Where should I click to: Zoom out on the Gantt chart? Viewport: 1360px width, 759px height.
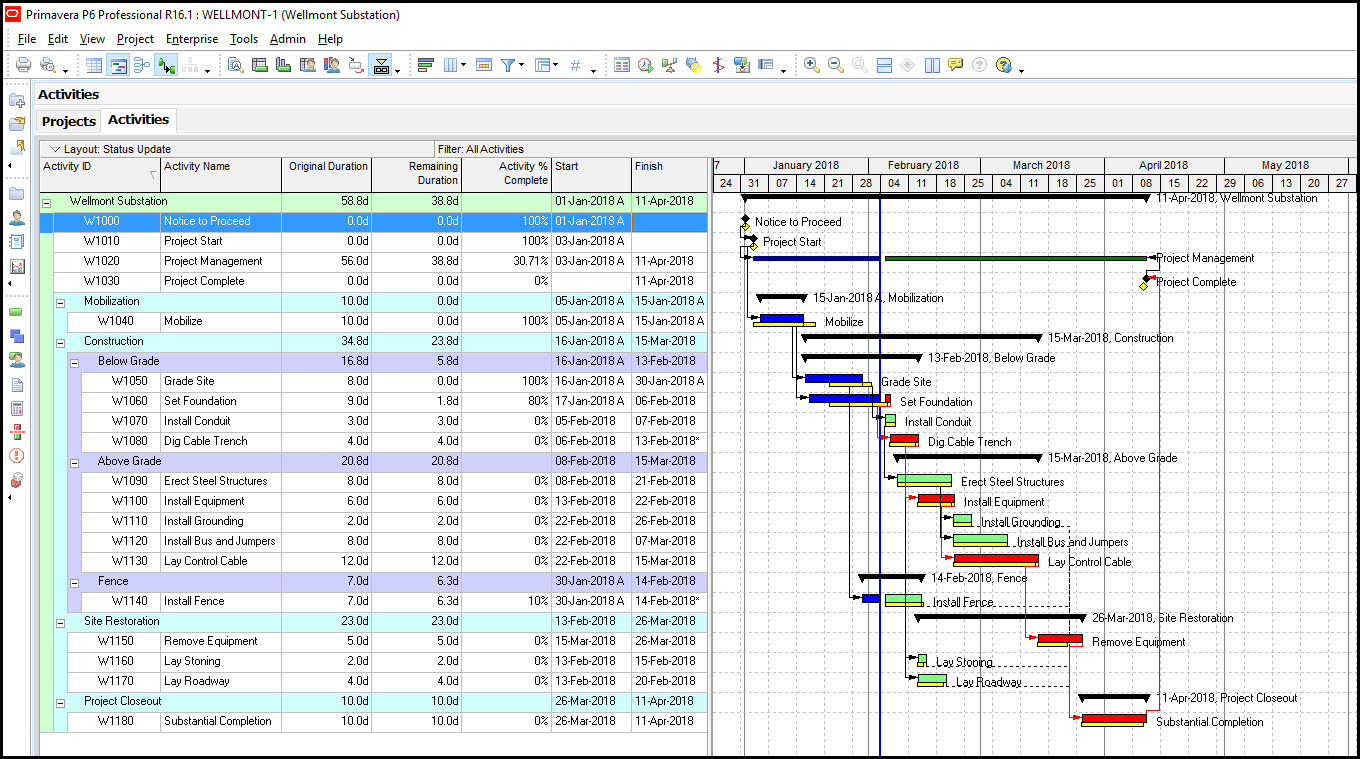pyautogui.click(x=835, y=65)
